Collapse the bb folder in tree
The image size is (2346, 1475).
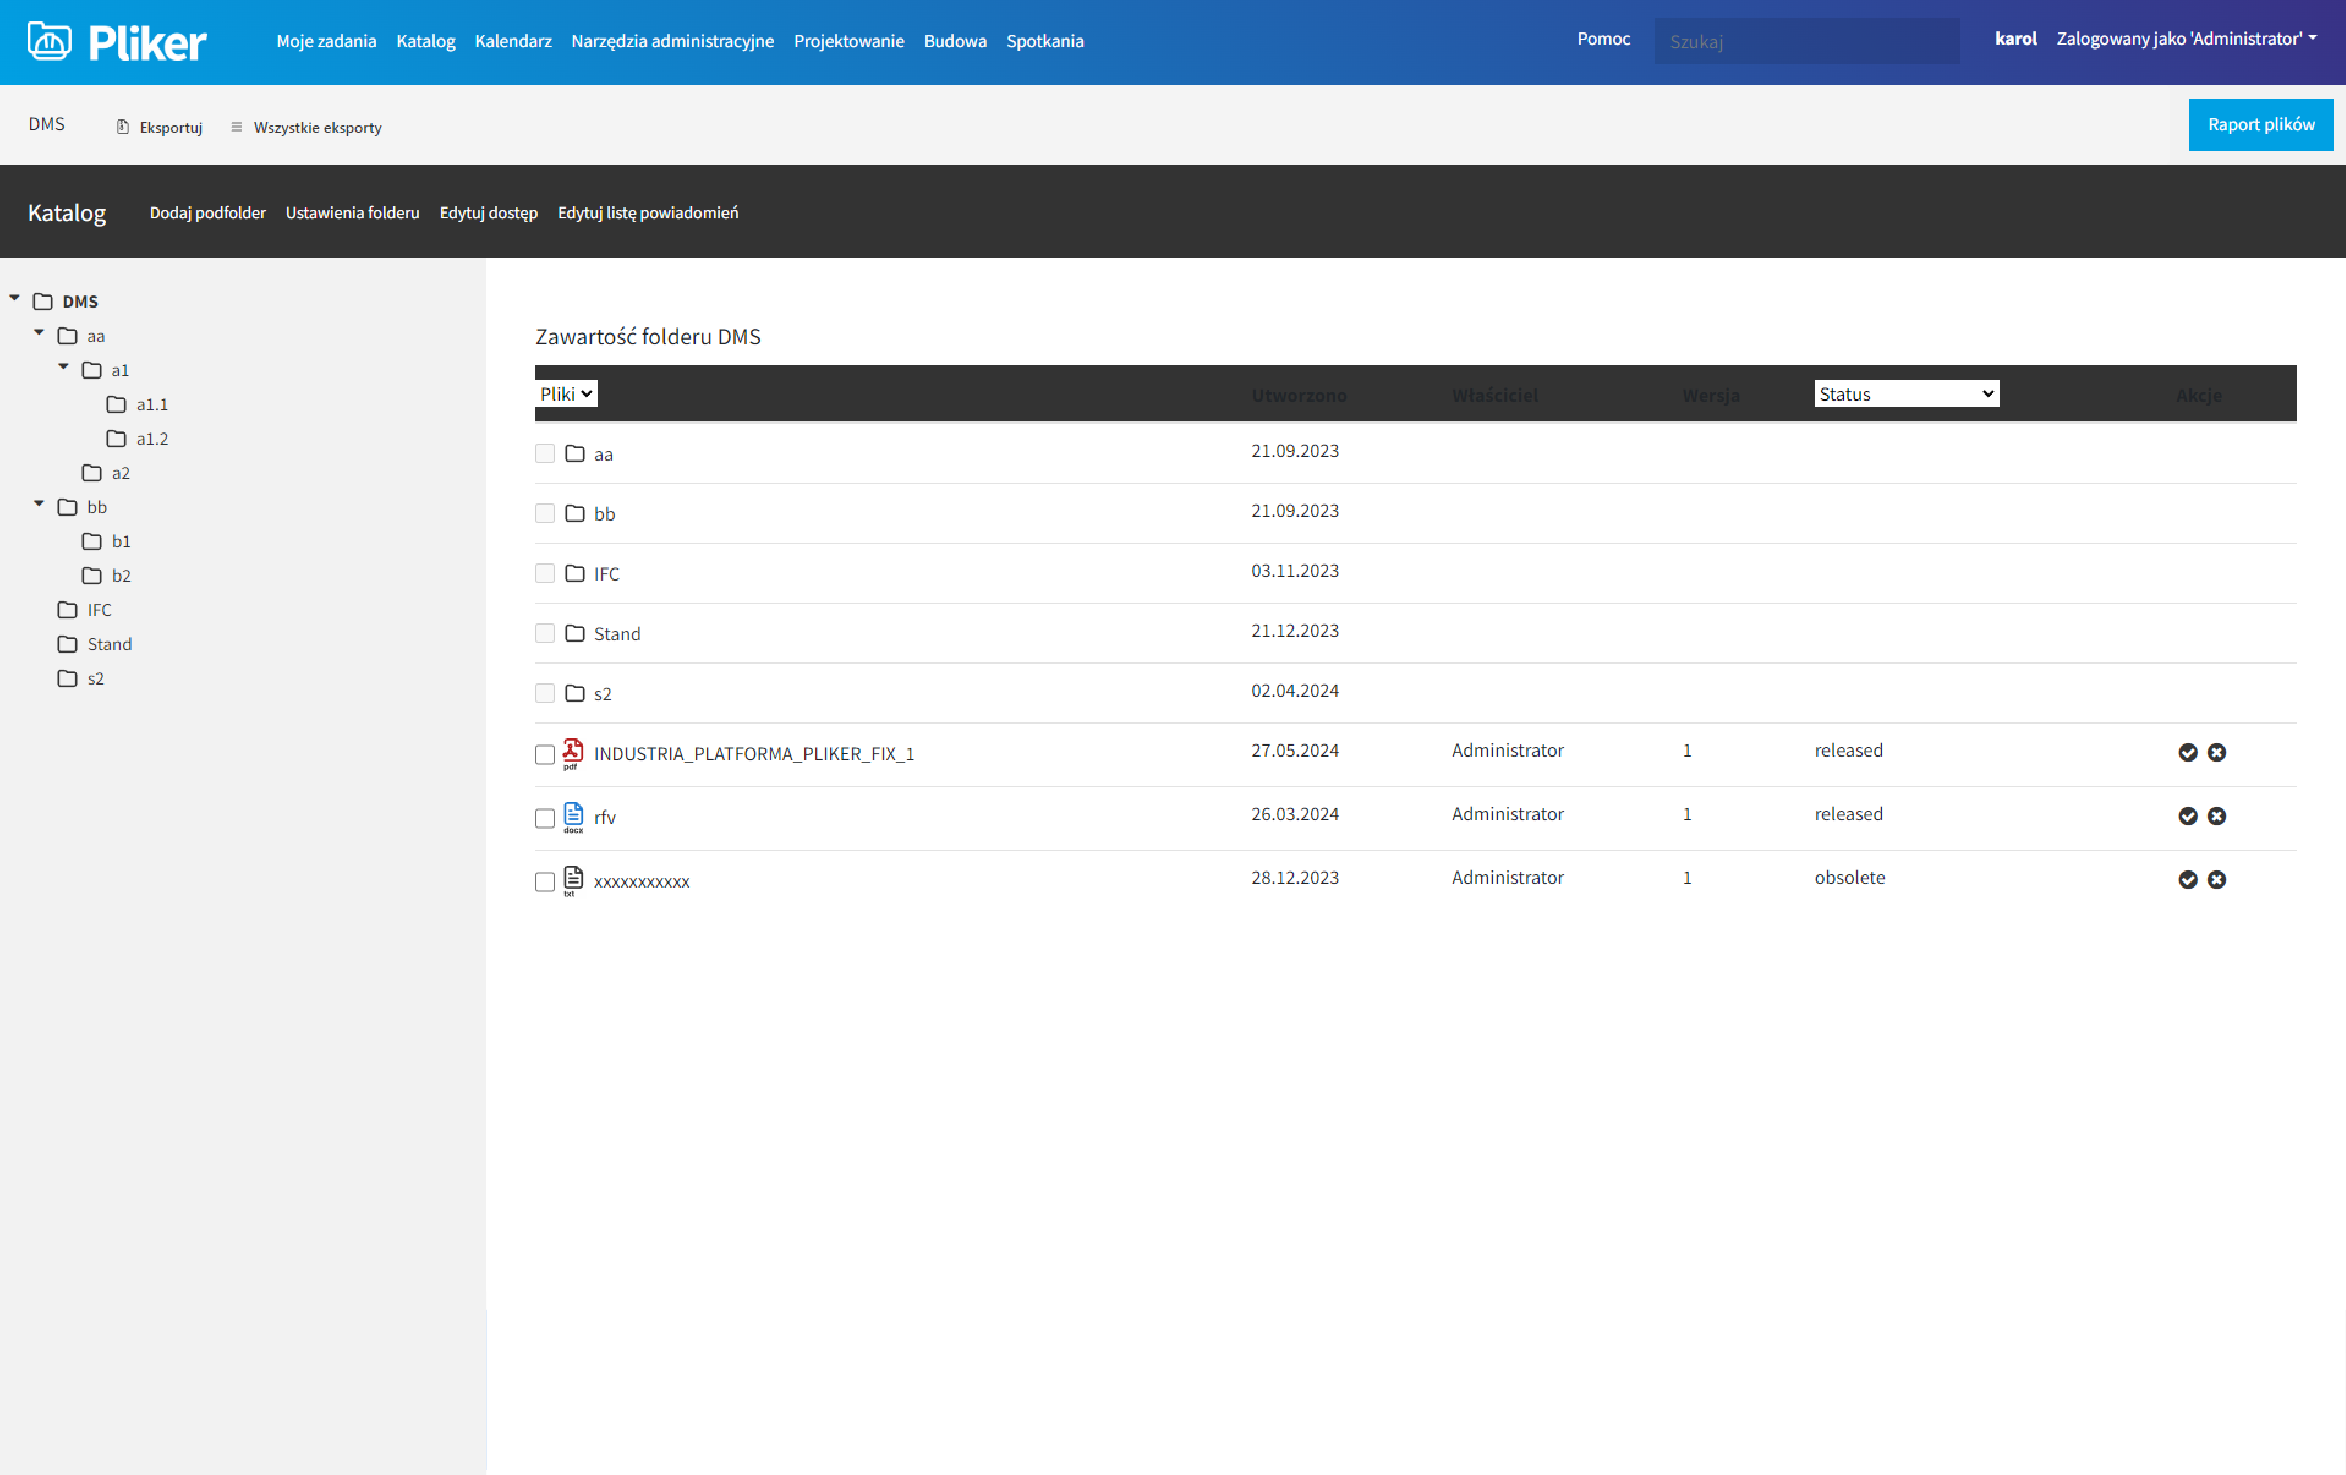[39, 504]
